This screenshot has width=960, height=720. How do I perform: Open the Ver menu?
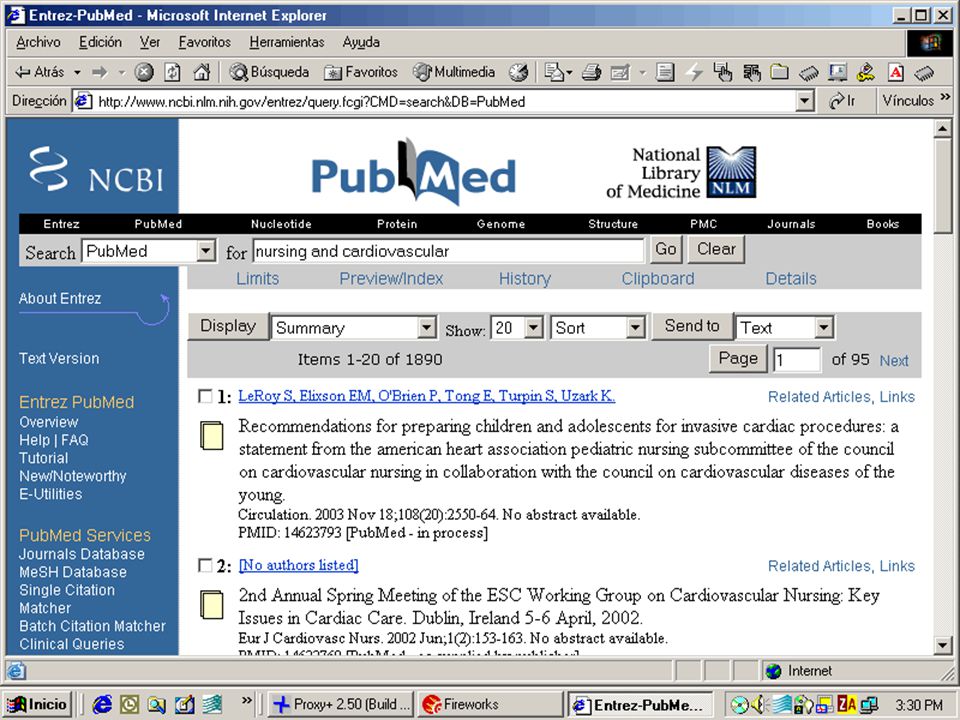tap(149, 42)
